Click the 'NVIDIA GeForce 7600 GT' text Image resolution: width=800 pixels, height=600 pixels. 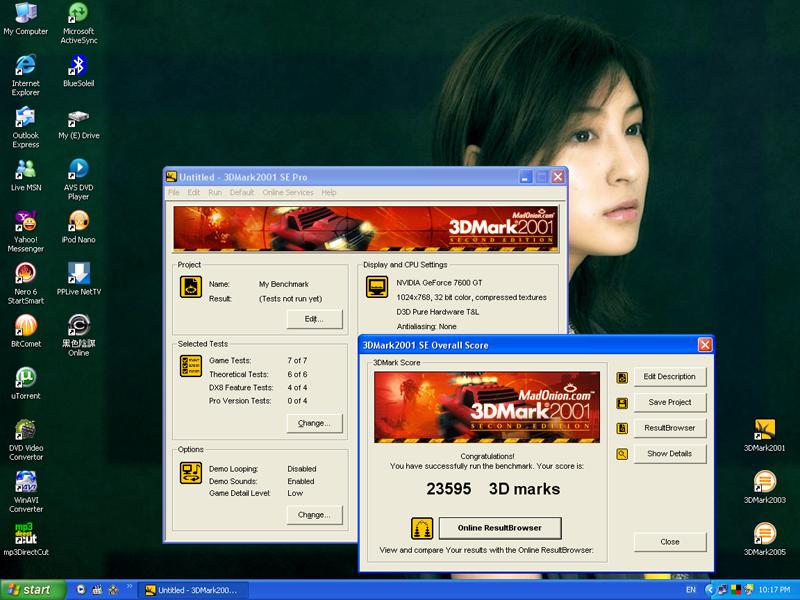tap(439, 283)
